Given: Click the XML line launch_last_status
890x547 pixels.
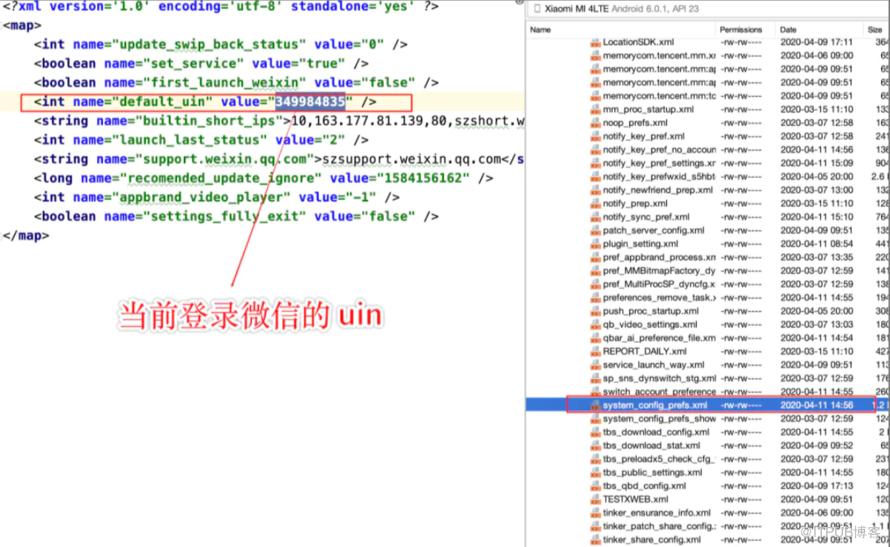Looking at the screenshot, I should click(x=201, y=140).
